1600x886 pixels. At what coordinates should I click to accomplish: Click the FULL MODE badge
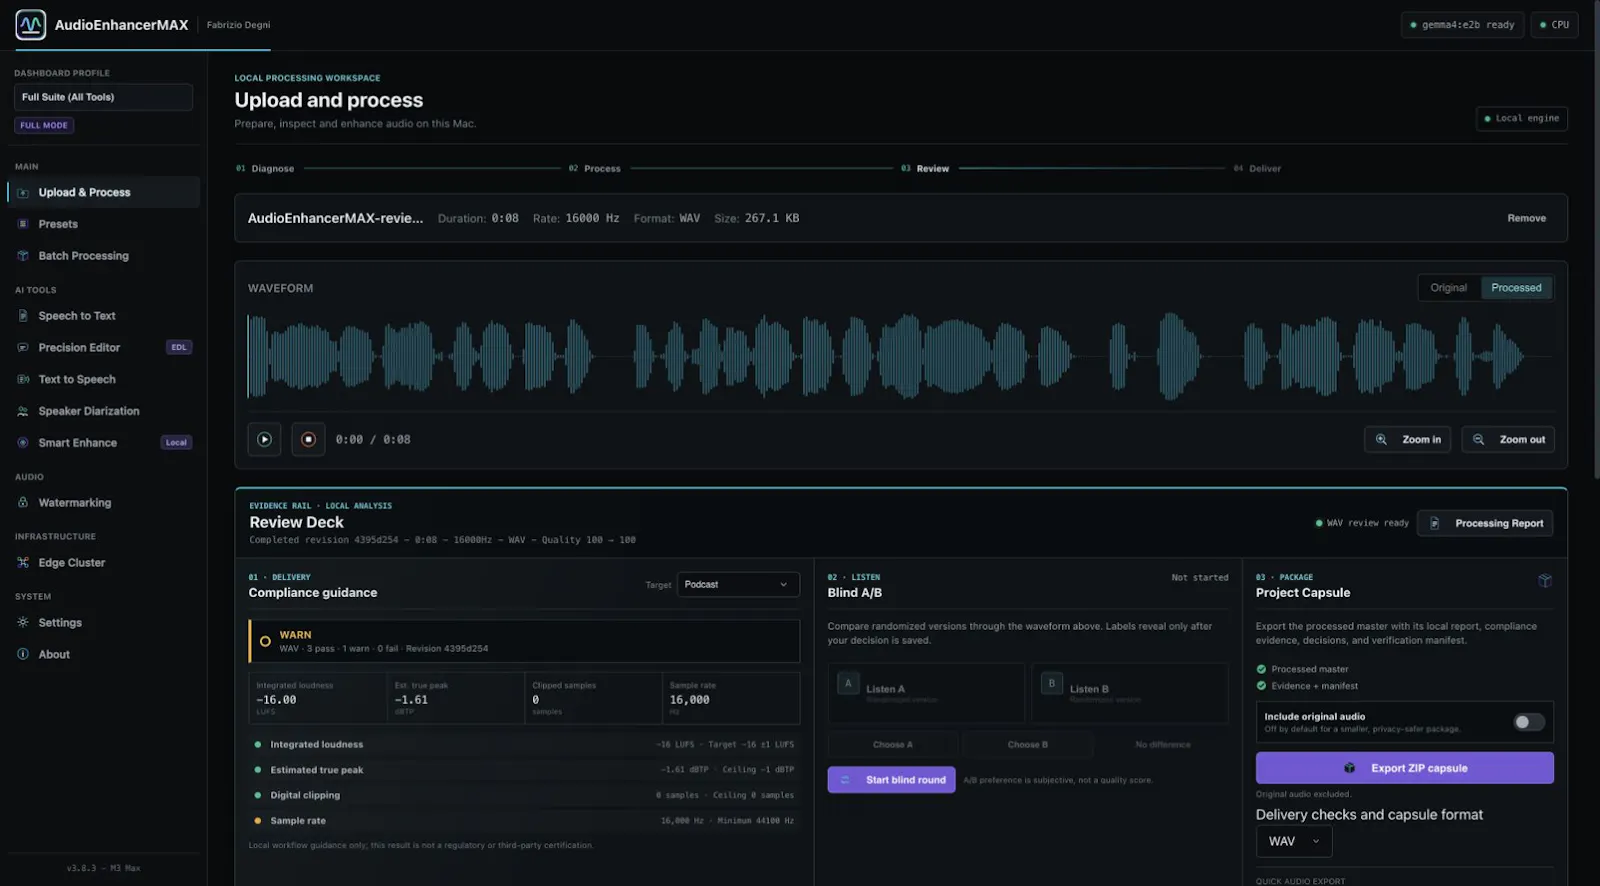coord(44,126)
